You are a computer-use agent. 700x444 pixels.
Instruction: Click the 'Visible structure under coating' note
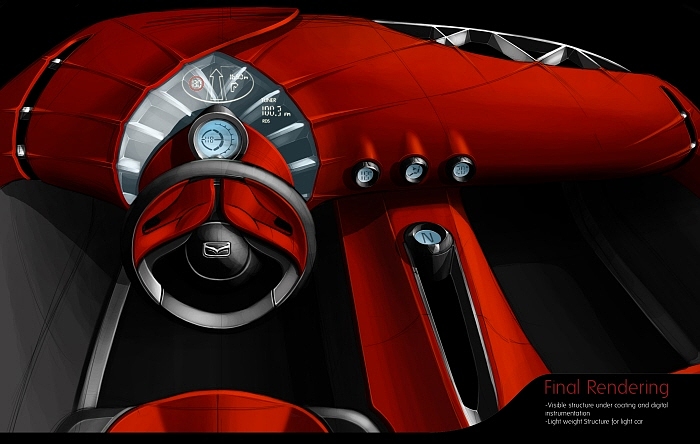click(606, 409)
